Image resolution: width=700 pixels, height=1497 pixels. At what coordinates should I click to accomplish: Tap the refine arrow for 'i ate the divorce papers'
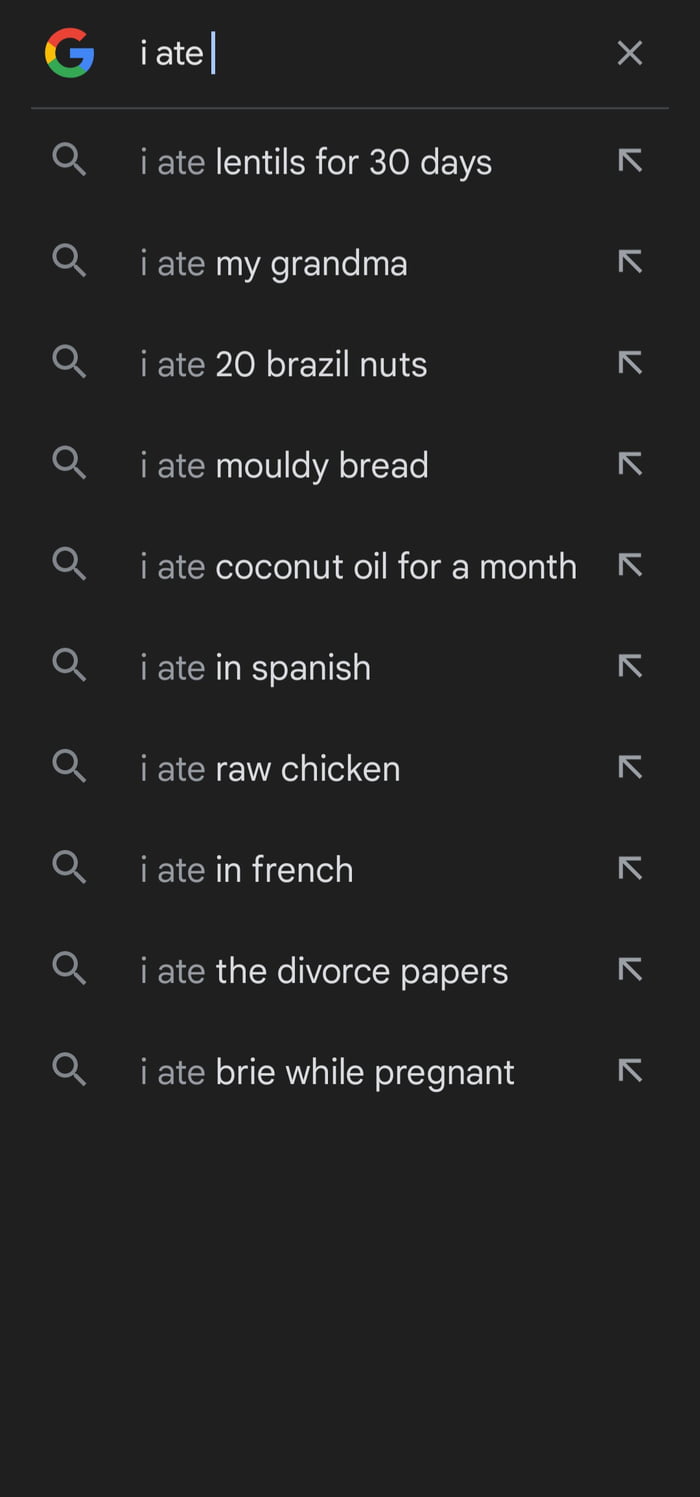(x=630, y=969)
